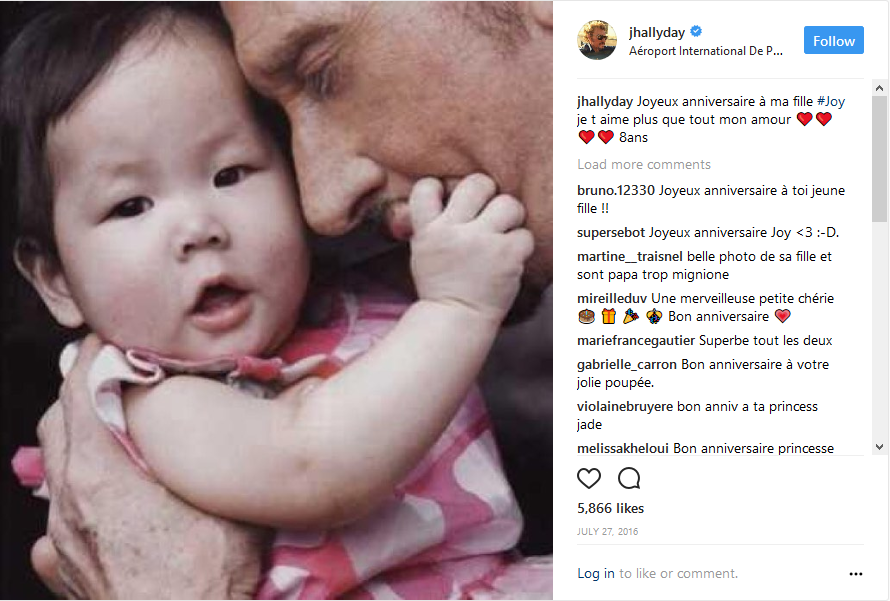
Task: View the 5,866 likes list
Action: (610, 508)
